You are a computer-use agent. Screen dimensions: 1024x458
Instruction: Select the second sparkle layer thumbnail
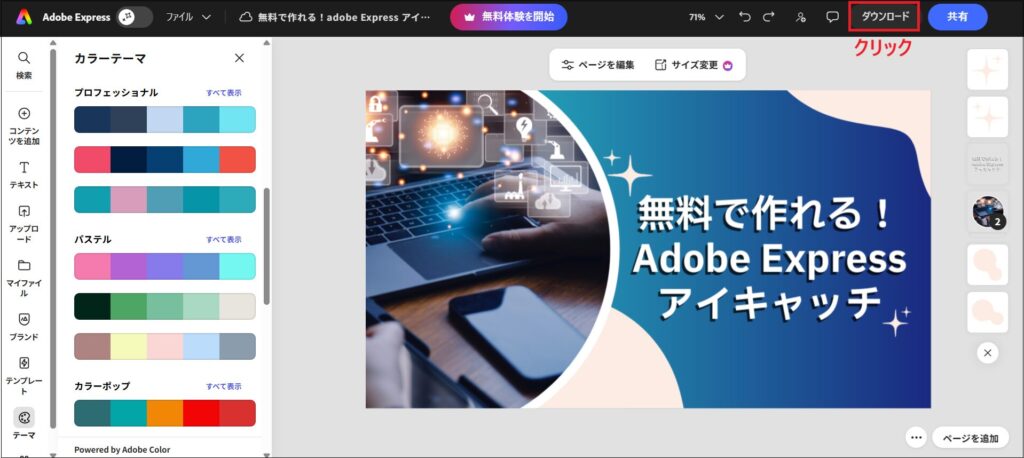pyautogui.click(x=987, y=117)
